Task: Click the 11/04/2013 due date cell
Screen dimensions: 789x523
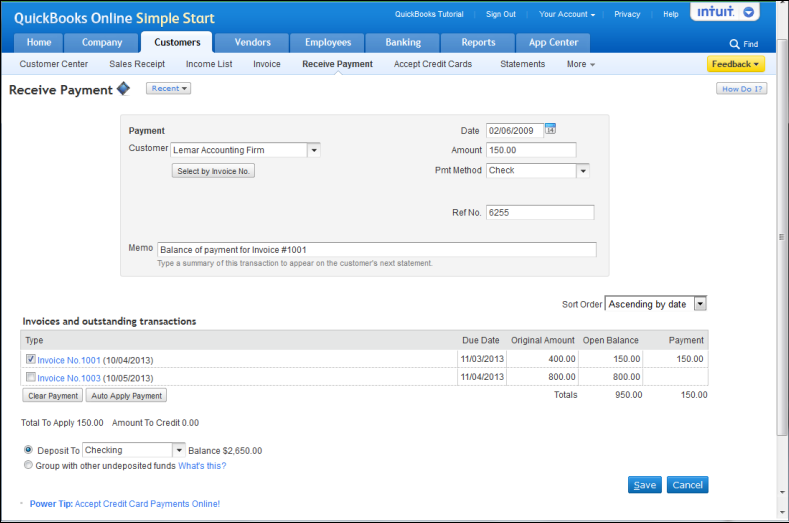Action: pyautogui.click(x=482, y=377)
